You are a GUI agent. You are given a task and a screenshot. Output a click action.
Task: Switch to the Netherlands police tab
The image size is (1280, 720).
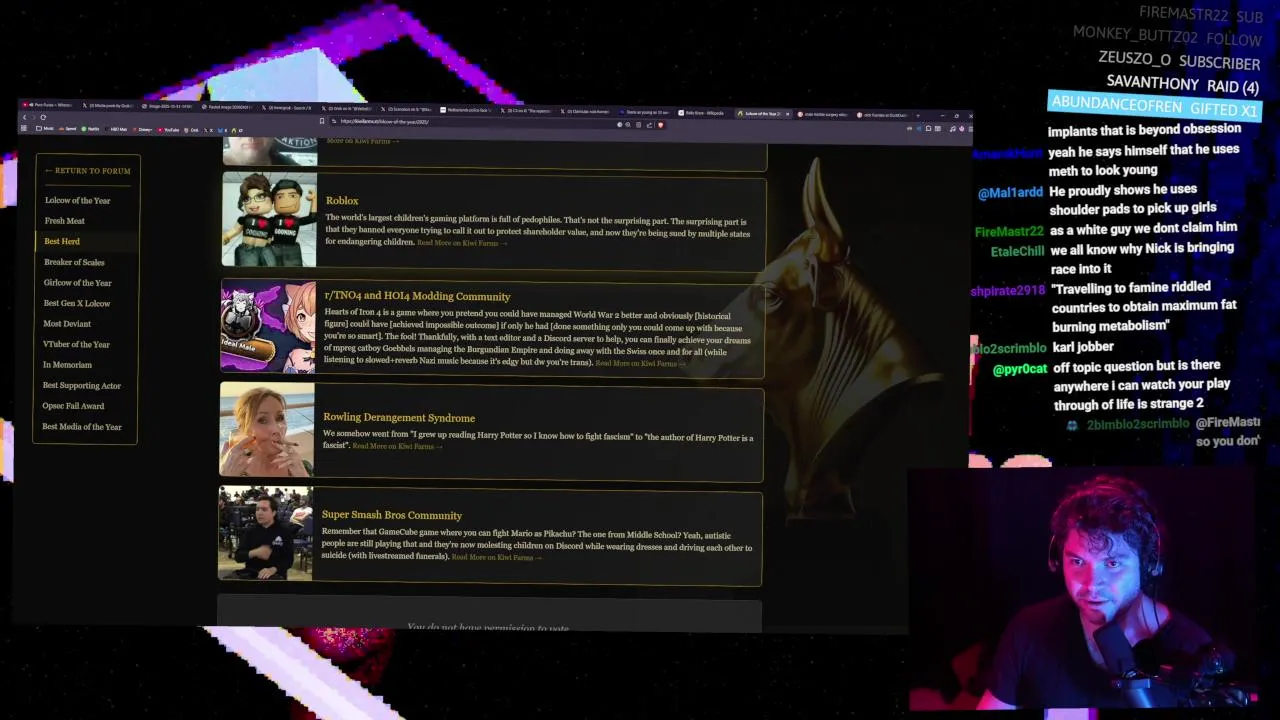click(465, 110)
